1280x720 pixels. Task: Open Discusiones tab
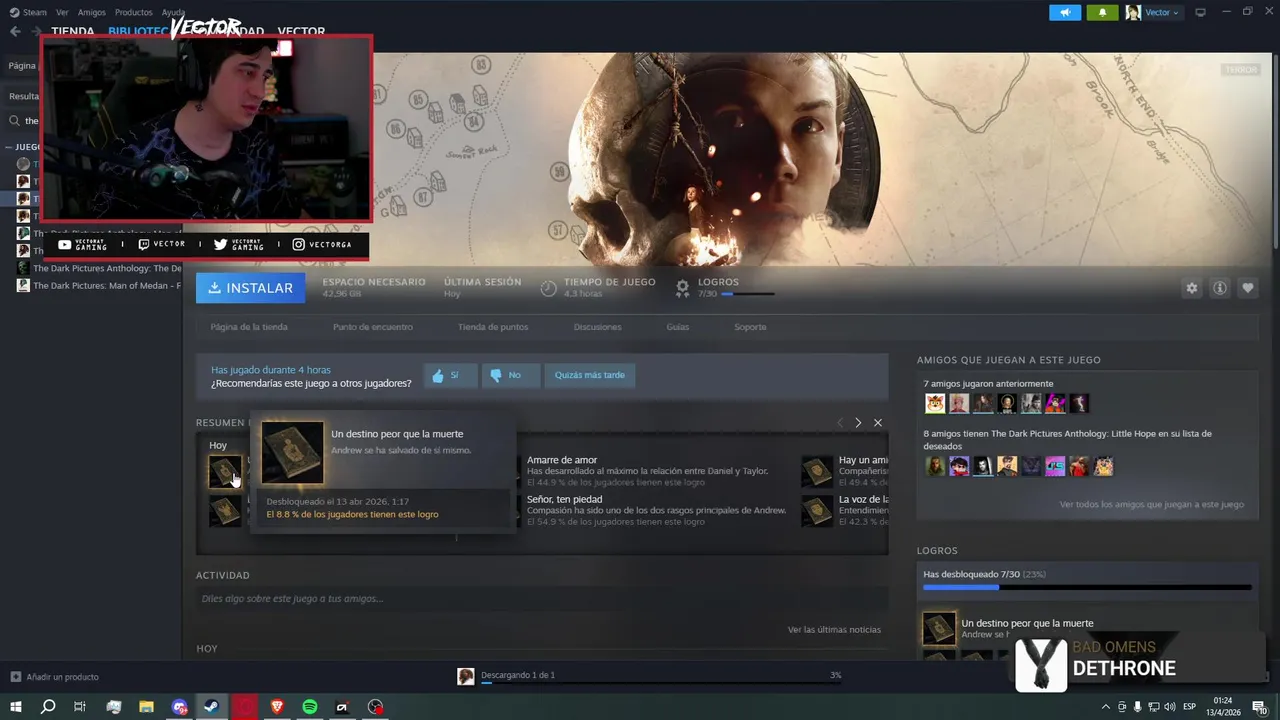[x=597, y=327]
